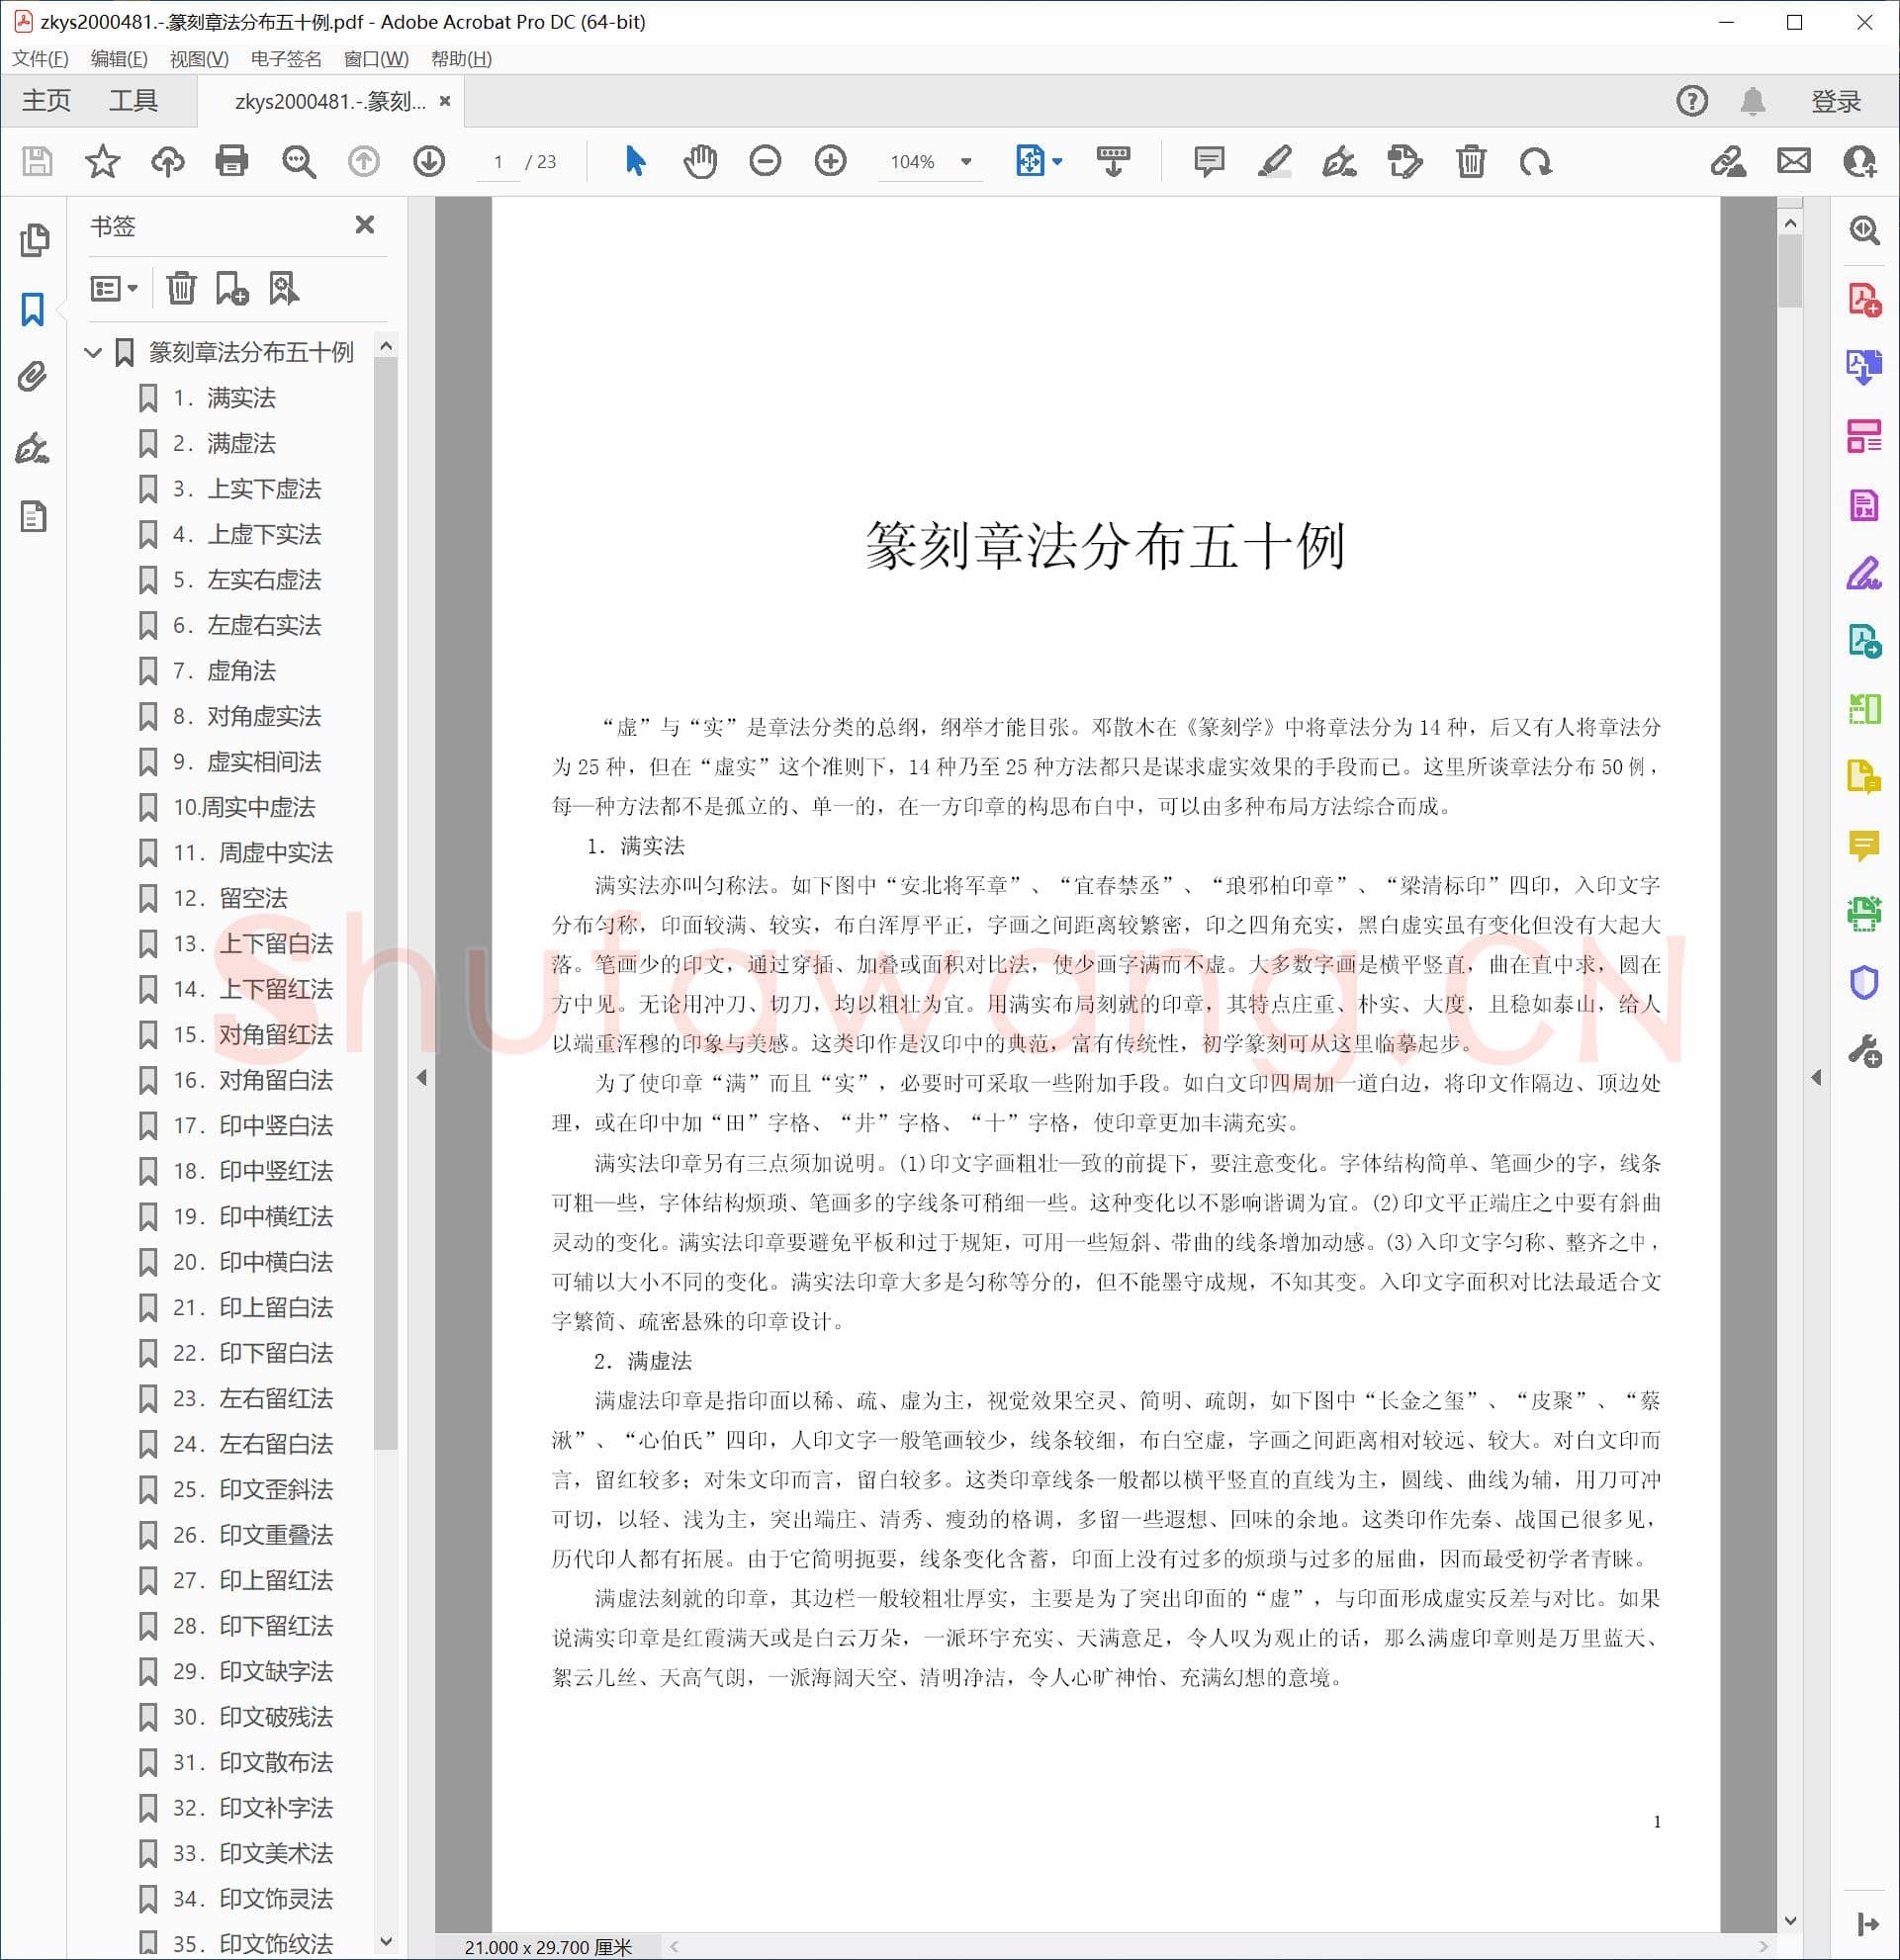The height and width of the screenshot is (1960, 1900).
Task: Print the current PDF document
Action: [x=232, y=160]
